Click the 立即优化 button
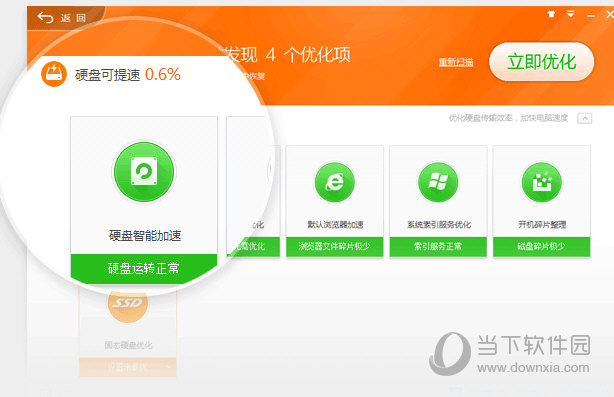The image size is (614, 397). click(542, 62)
